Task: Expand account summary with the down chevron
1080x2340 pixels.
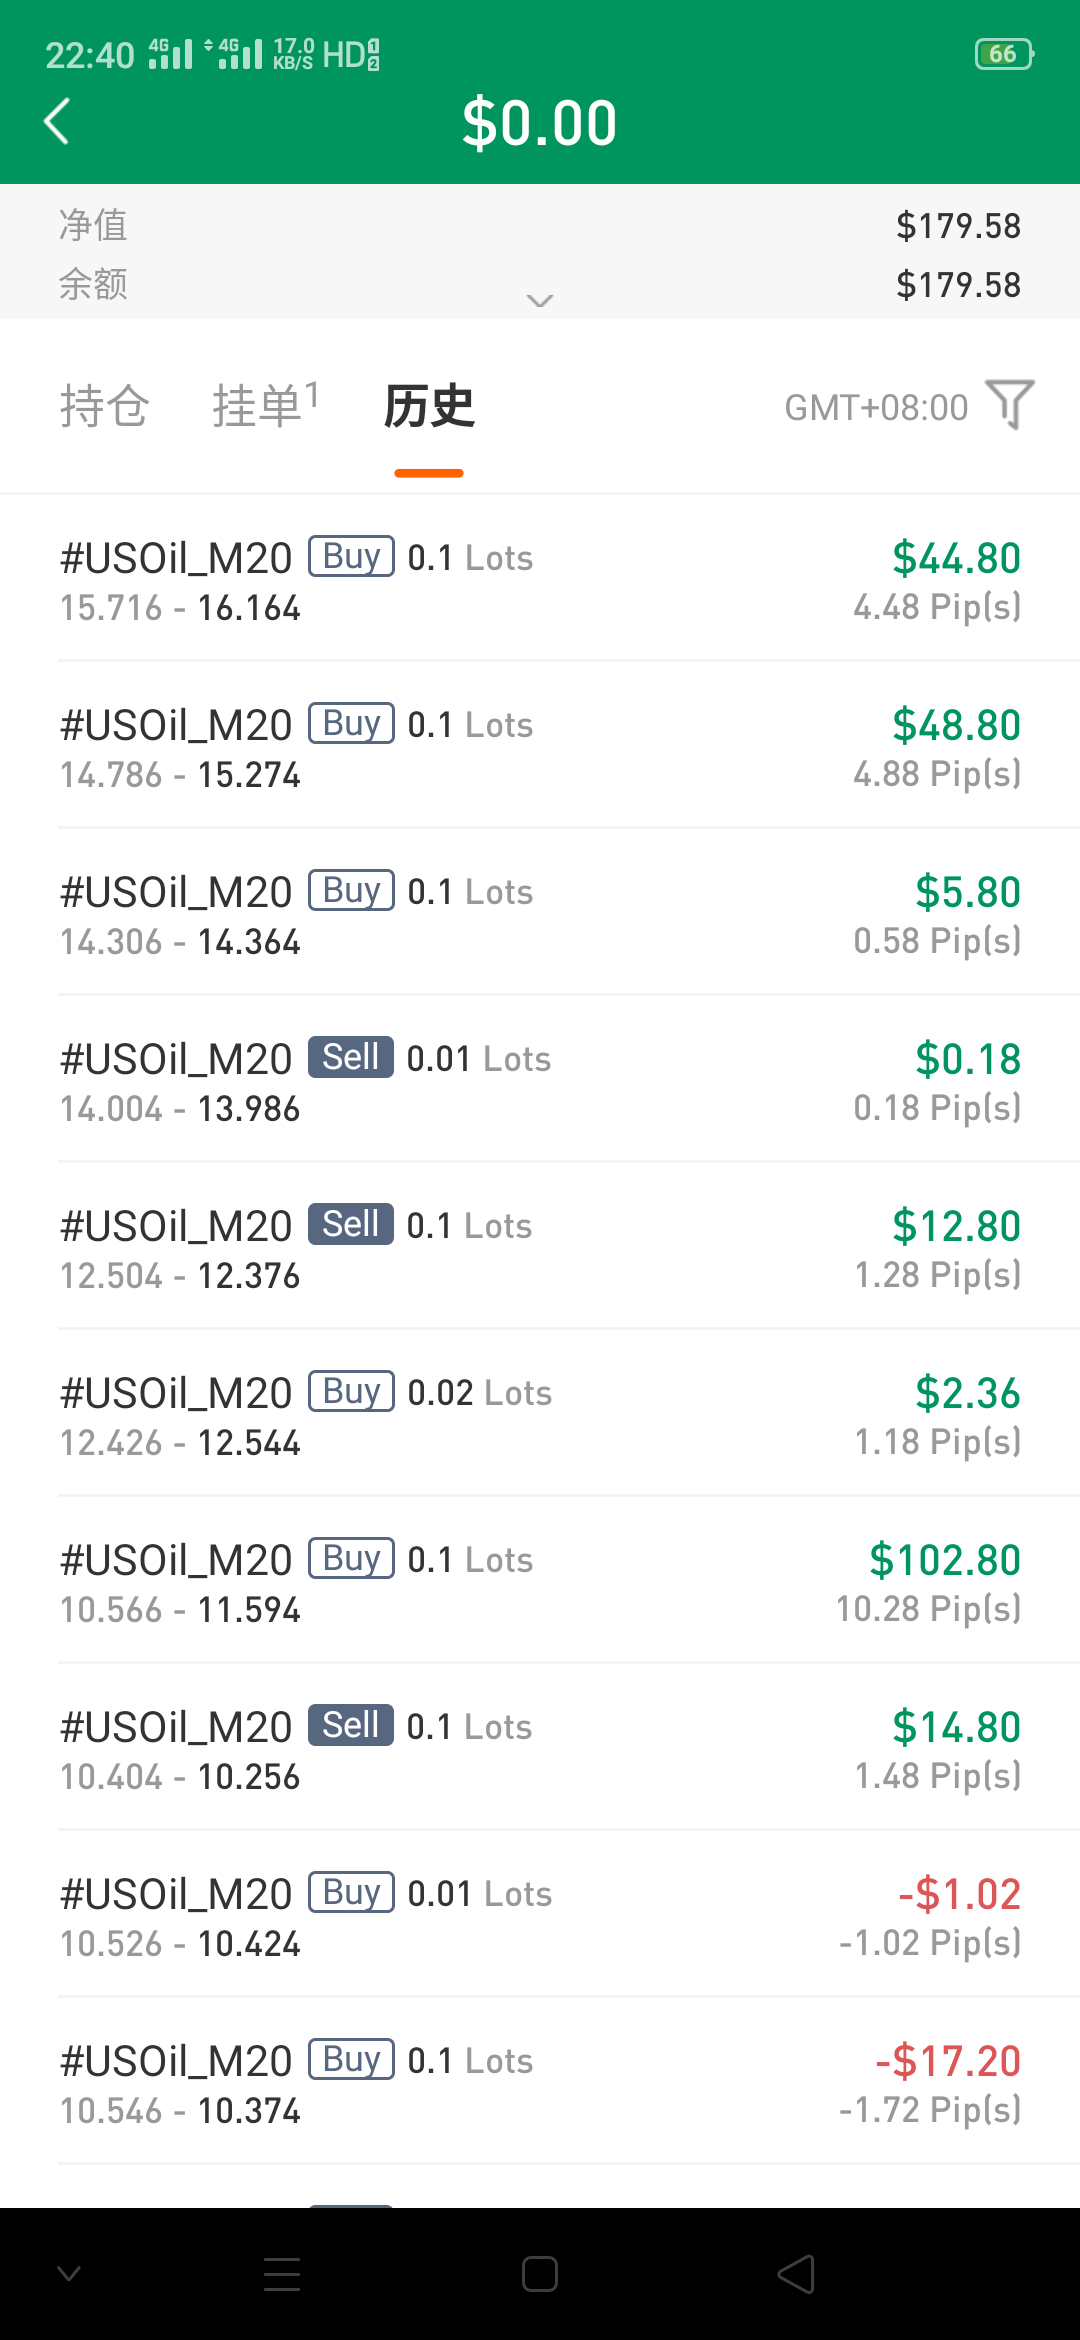Action: 540,301
